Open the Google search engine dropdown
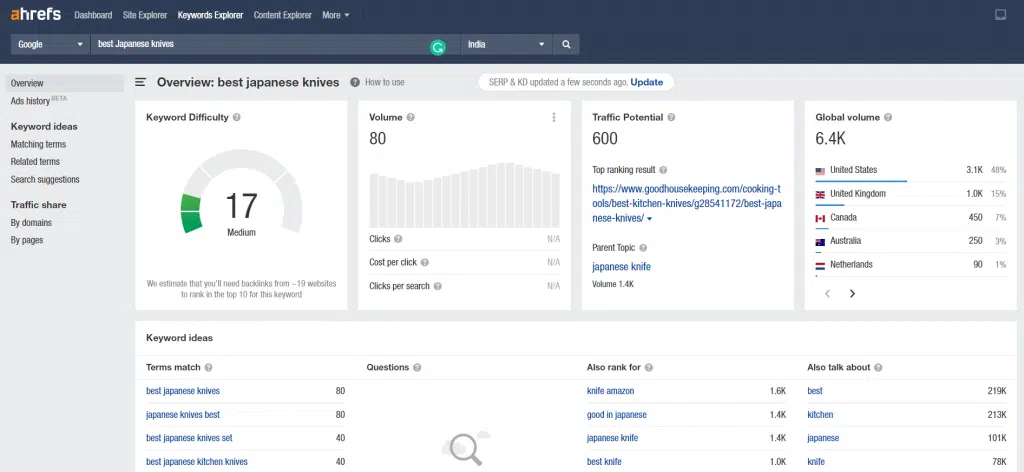 click(x=50, y=44)
